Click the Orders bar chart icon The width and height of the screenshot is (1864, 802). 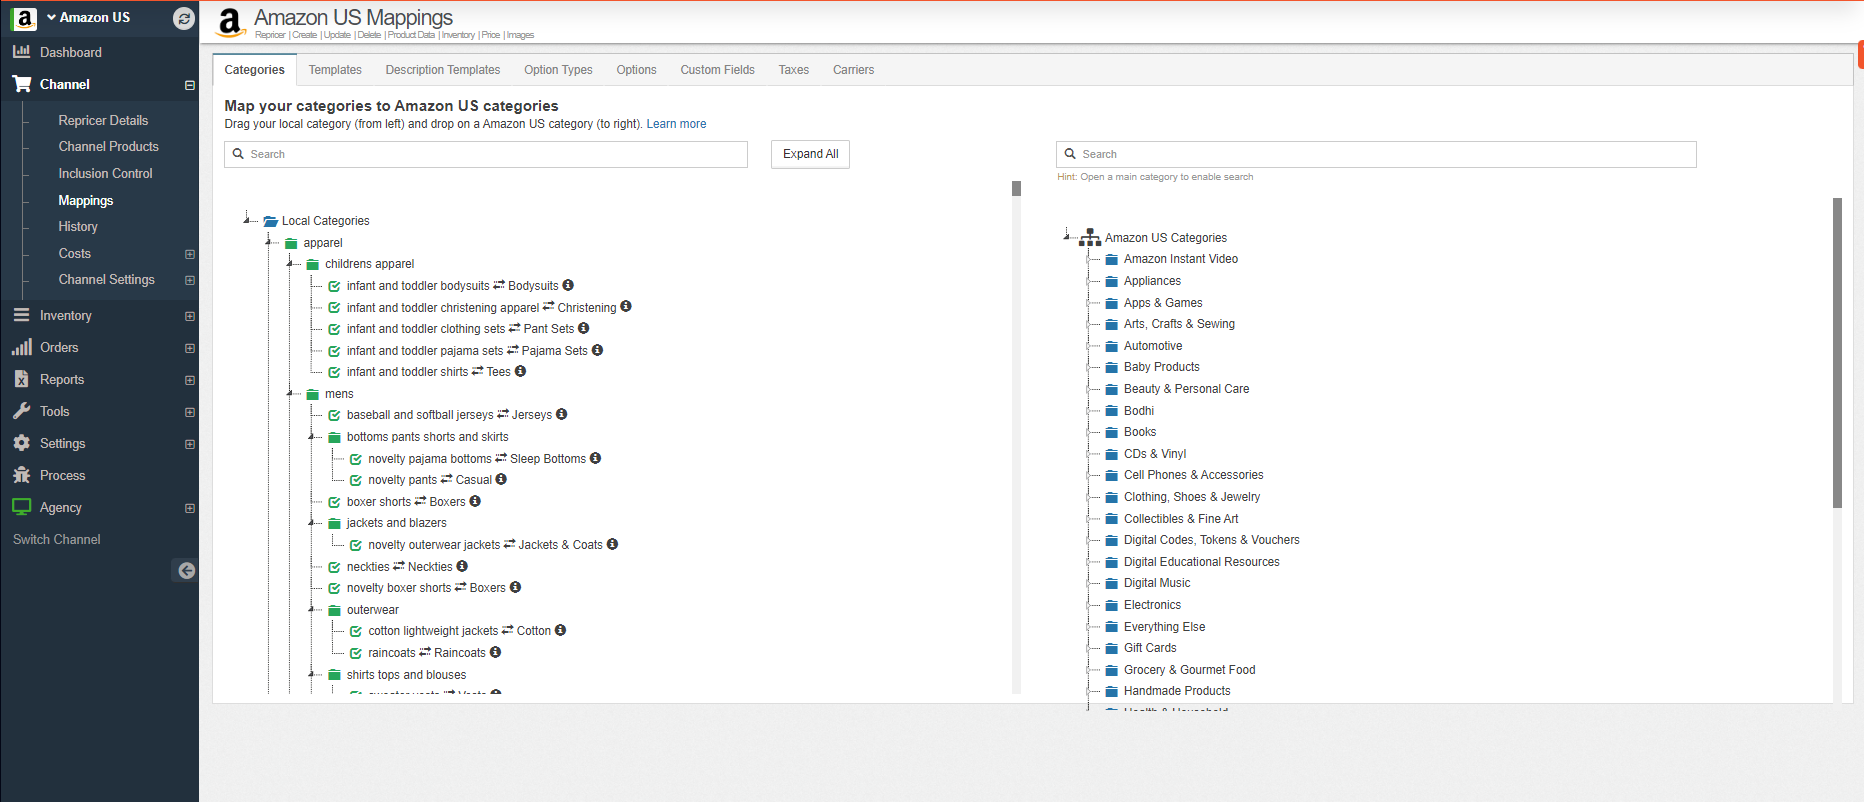click(21, 347)
